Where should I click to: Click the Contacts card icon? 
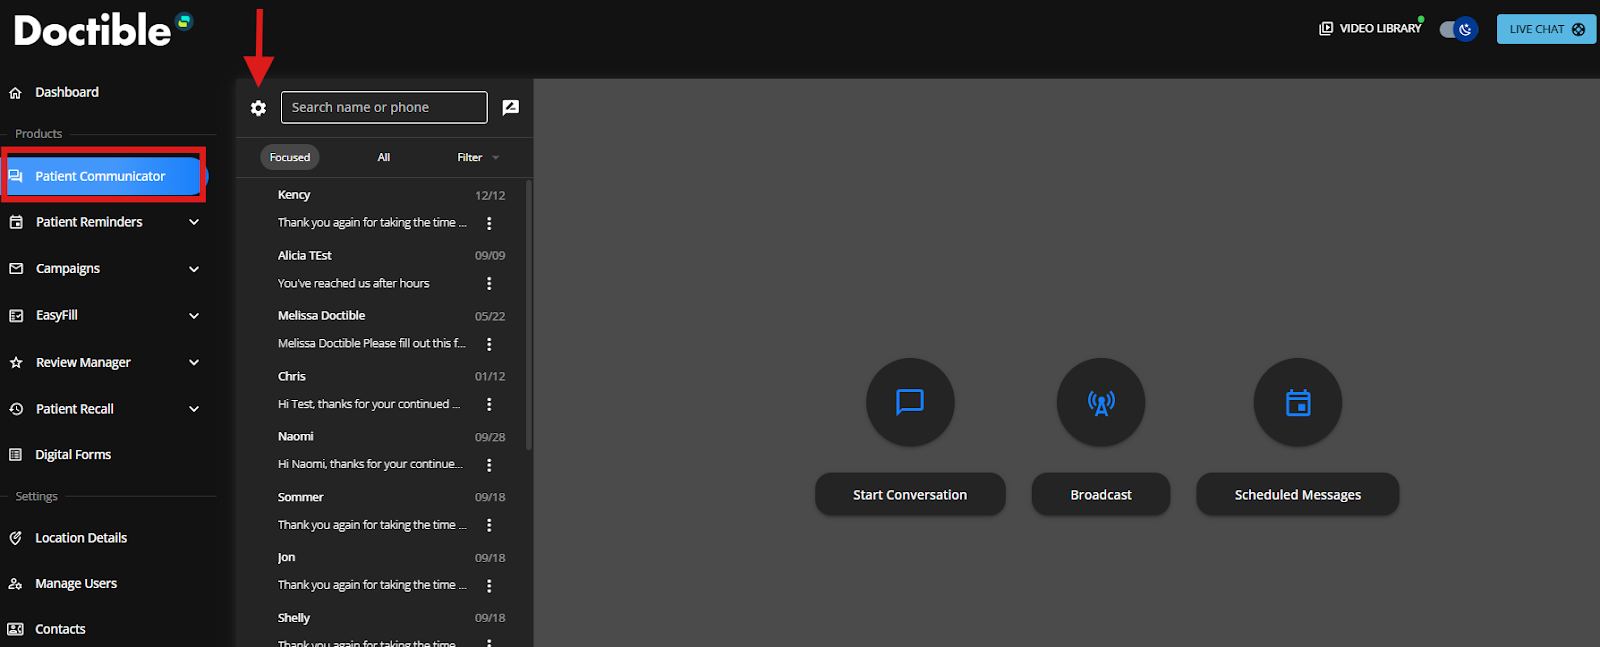tap(15, 629)
